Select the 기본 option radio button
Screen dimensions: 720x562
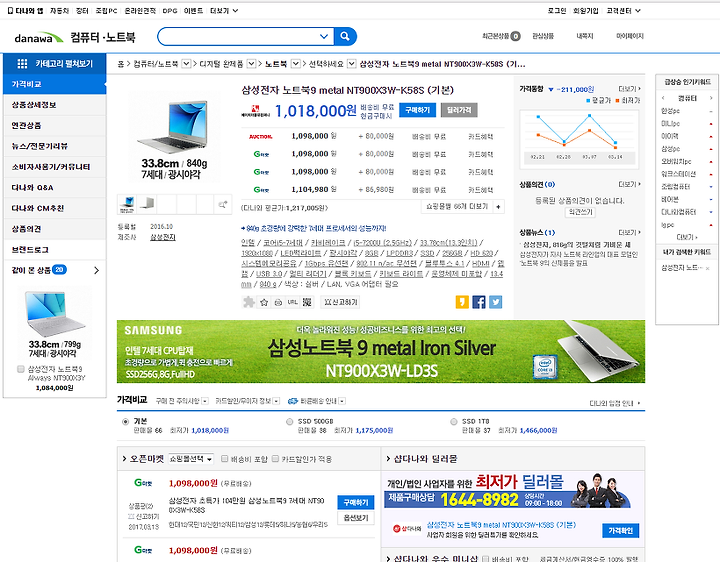[x=125, y=422]
